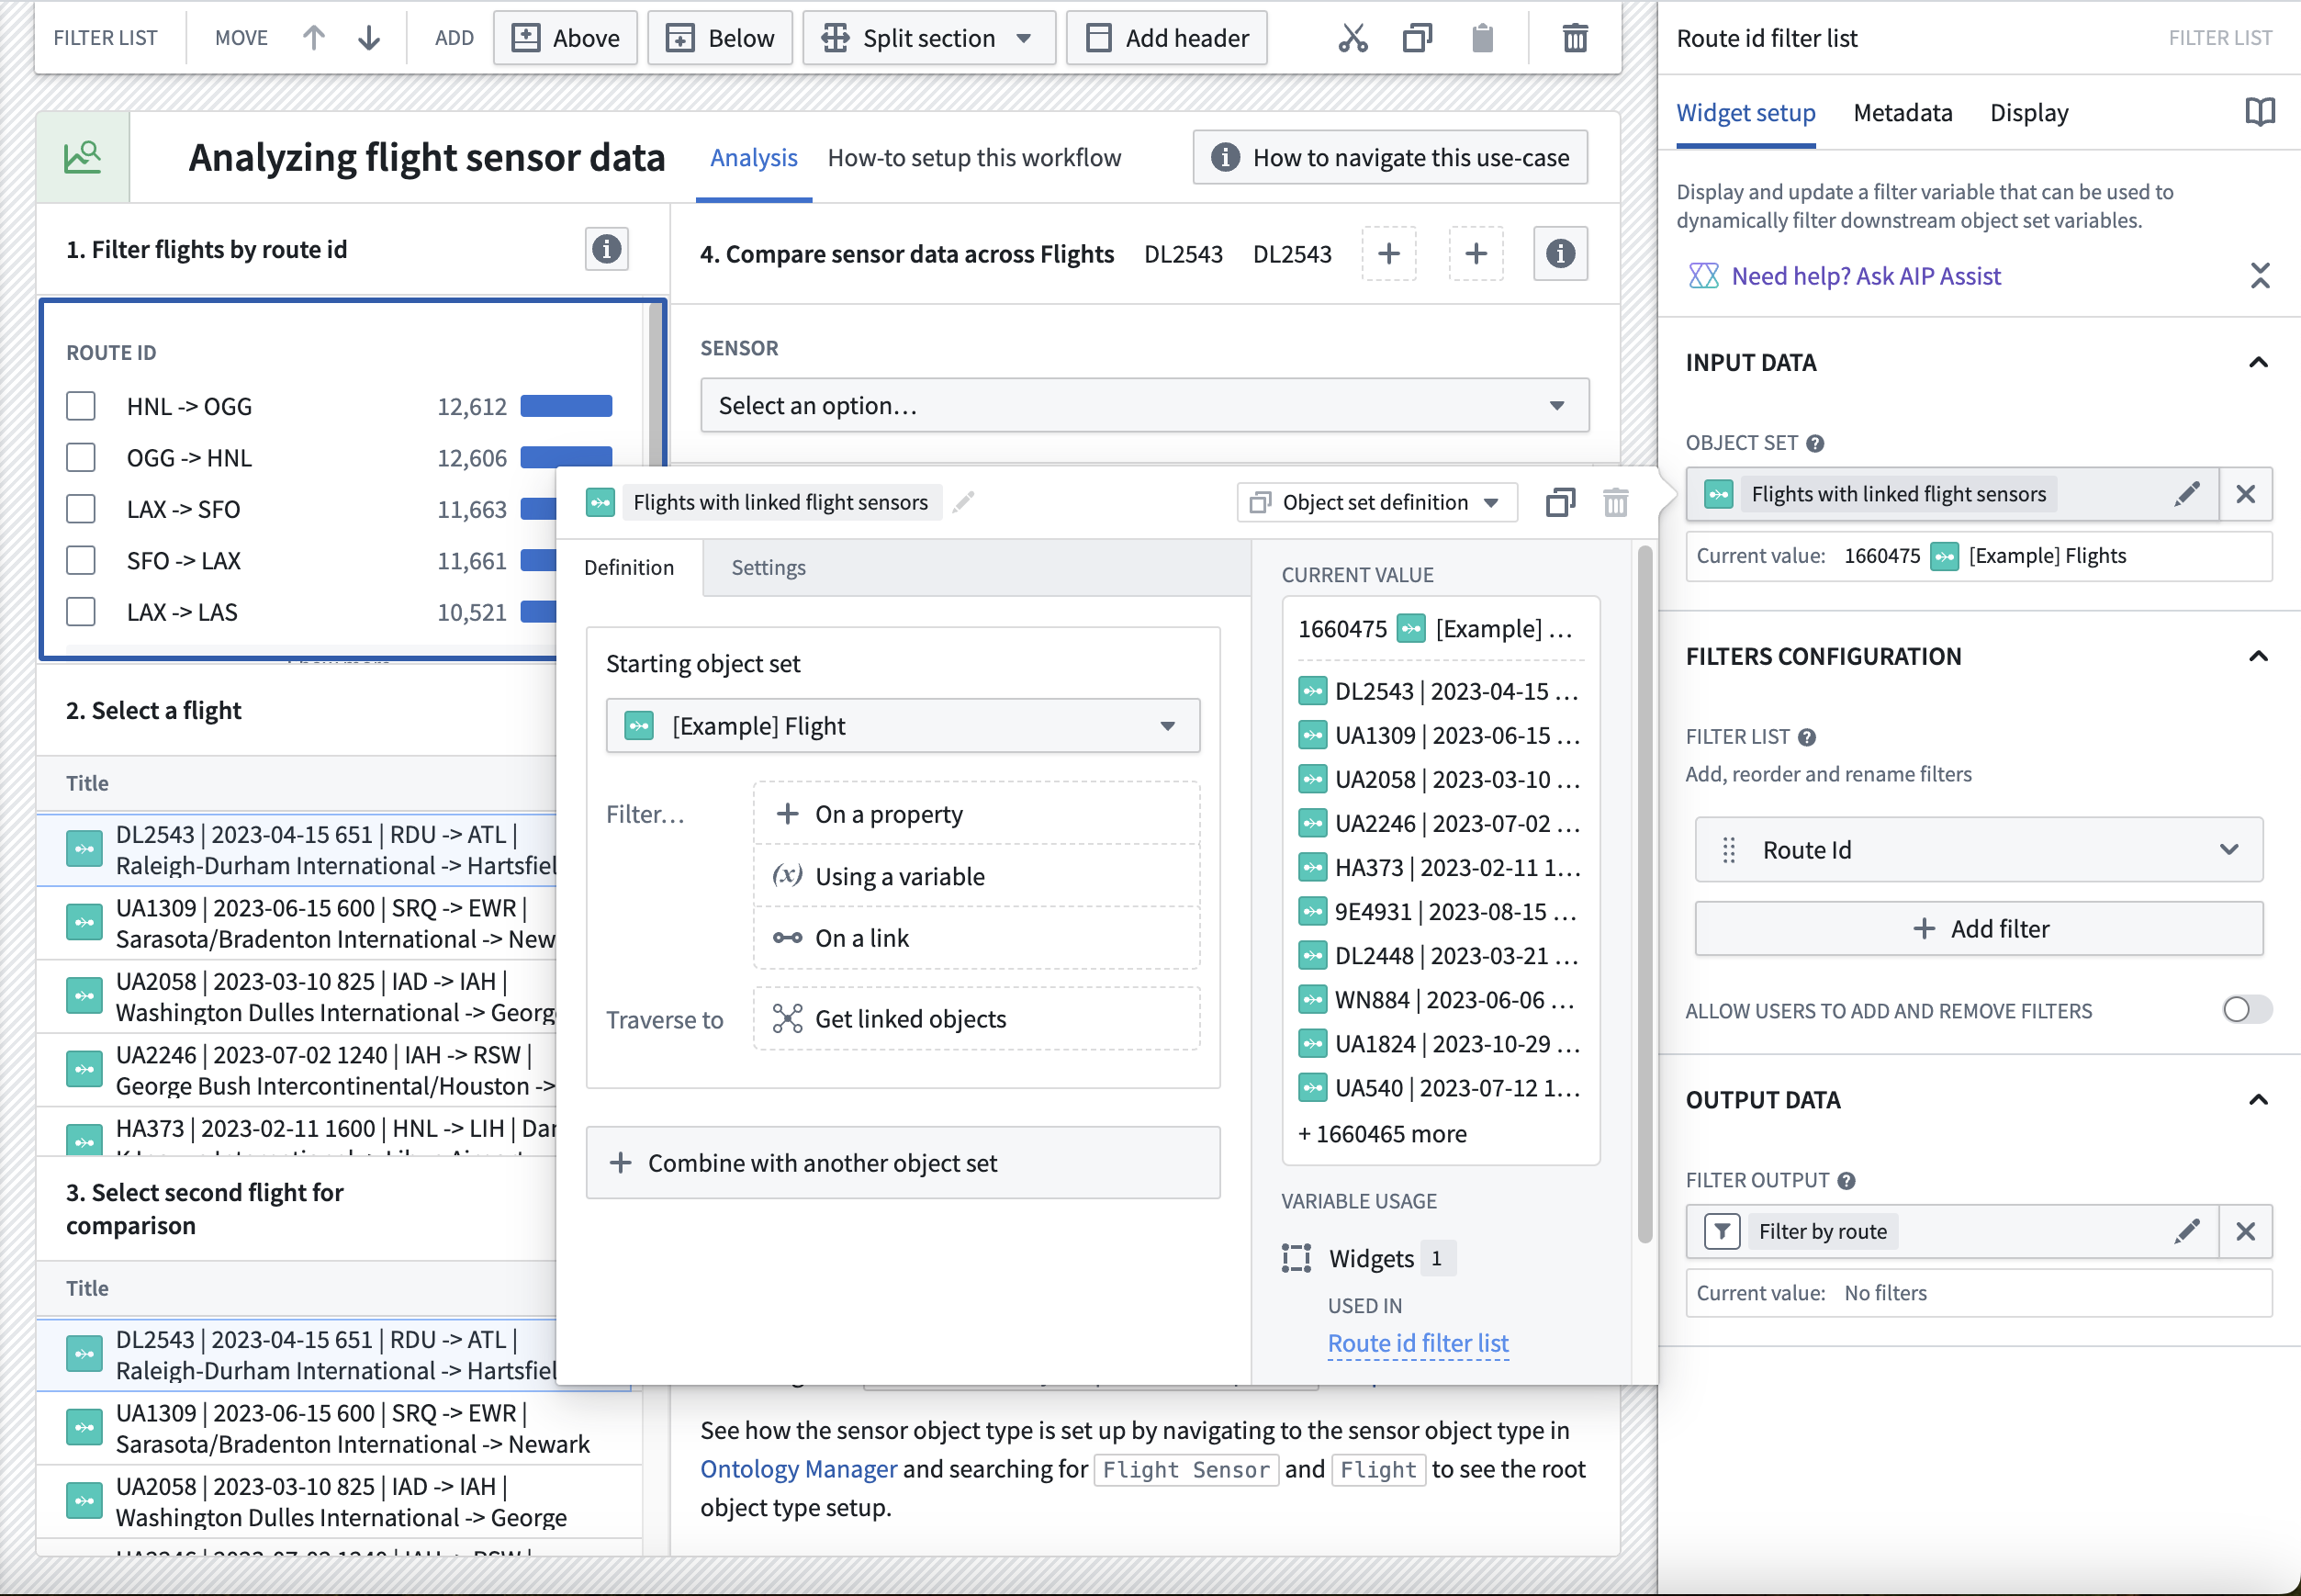This screenshot has height=1596, width=2301.
Task: Duplicate the object set variable in popup
Action: [1560, 502]
